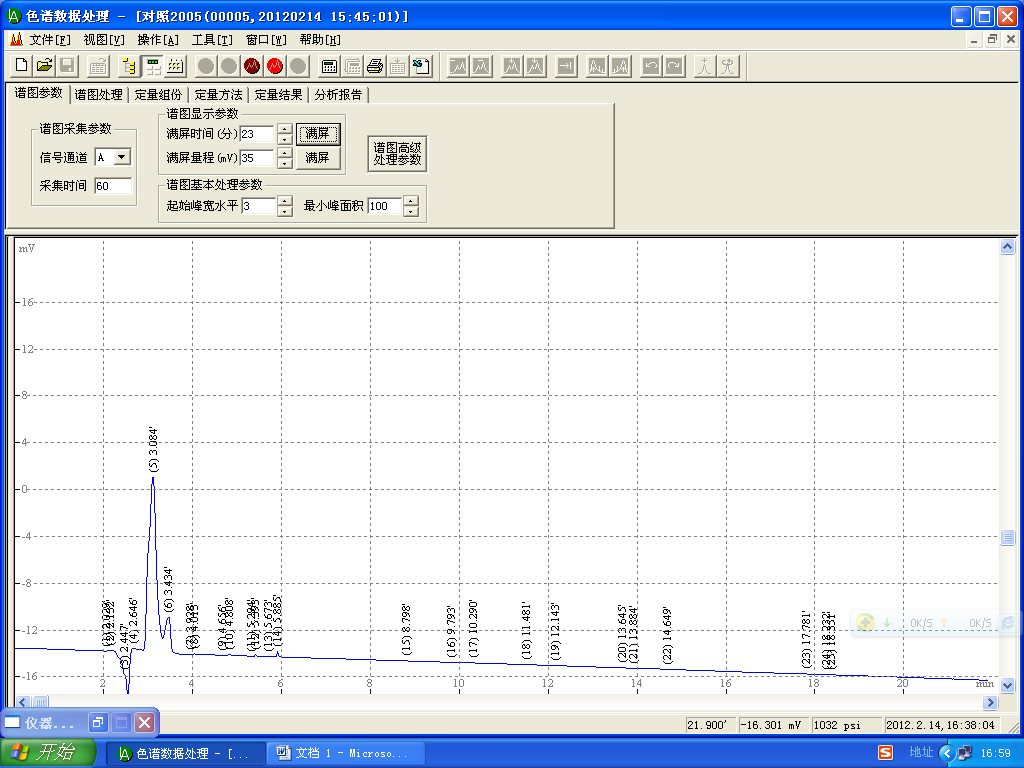
Task: Click the first gray circle toolbar icon
Action: 206,66
